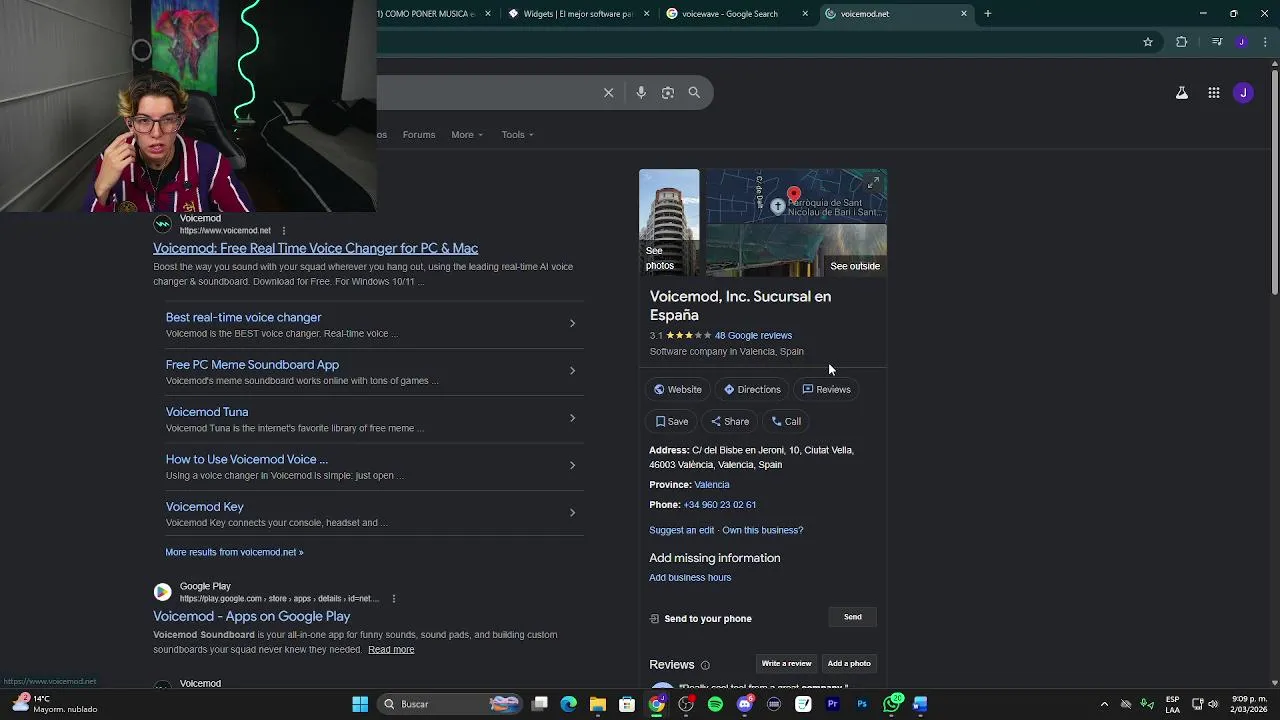Image resolution: width=1280 pixels, height=720 pixels.
Task: Clear the Google search box with X
Action: click(608, 92)
